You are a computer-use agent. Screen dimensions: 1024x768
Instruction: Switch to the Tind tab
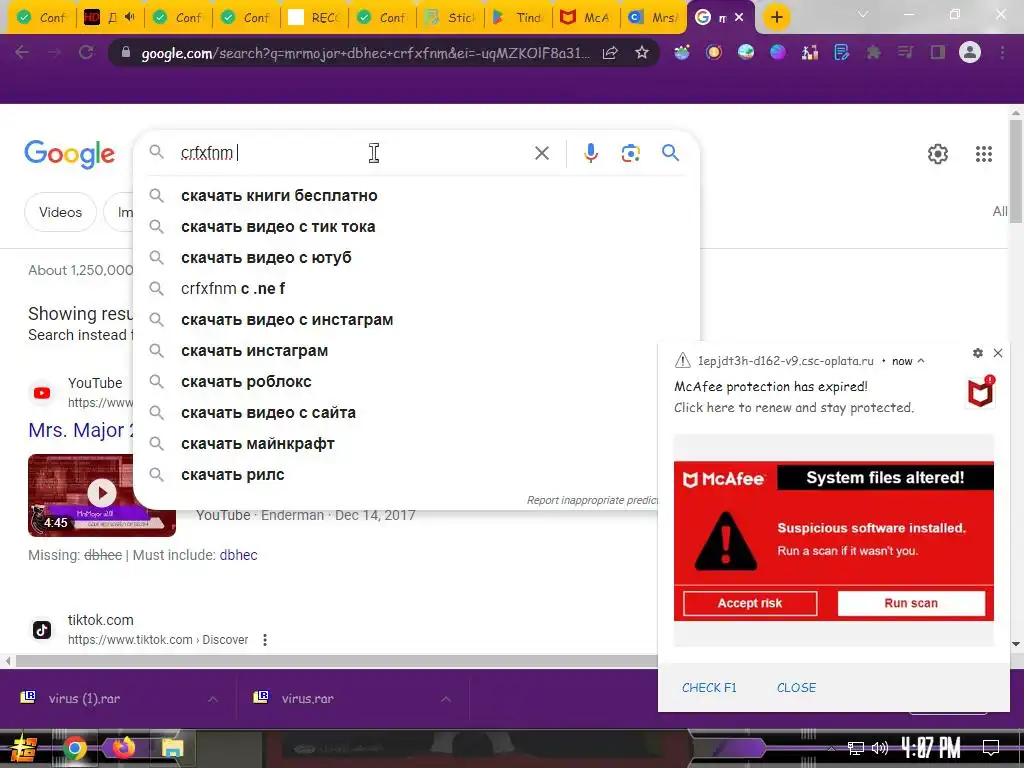tap(518, 18)
